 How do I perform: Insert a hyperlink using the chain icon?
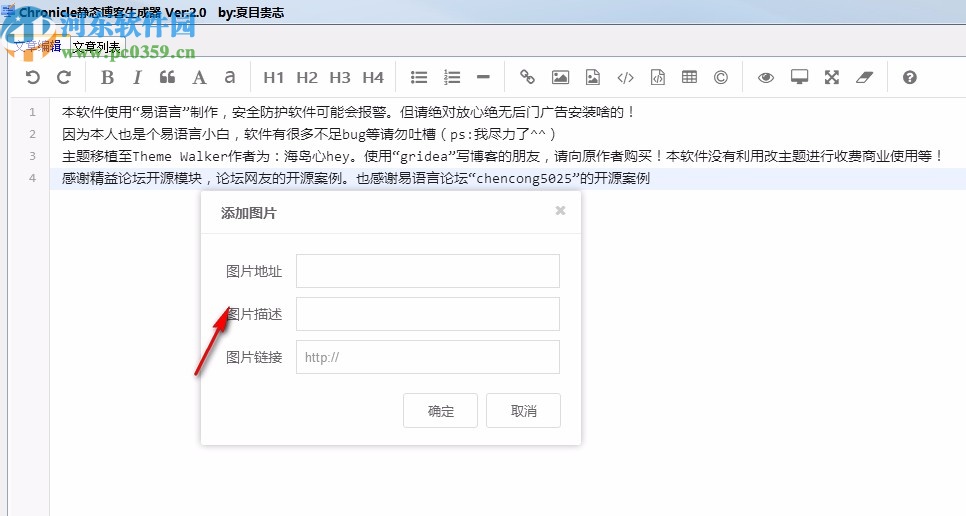click(527, 77)
